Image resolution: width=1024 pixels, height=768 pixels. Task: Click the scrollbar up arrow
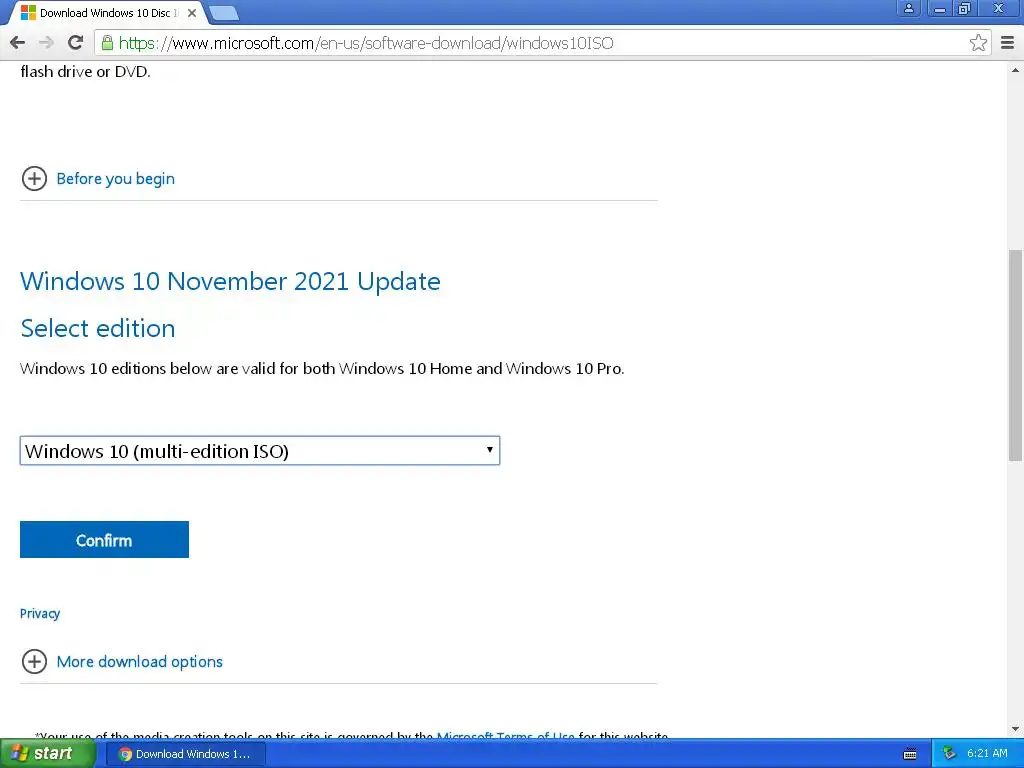point(1015,70)
